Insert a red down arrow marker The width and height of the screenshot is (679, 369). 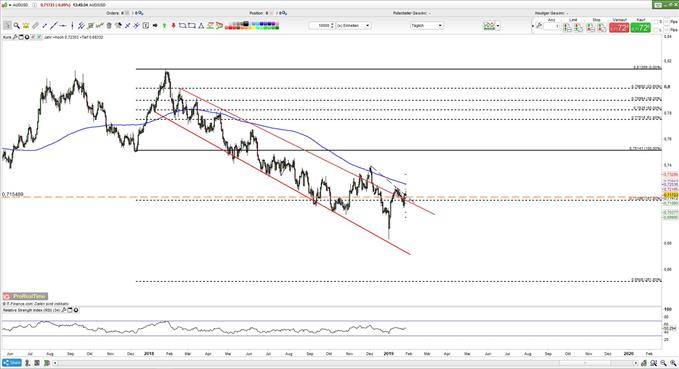click(x=174, y=26)
